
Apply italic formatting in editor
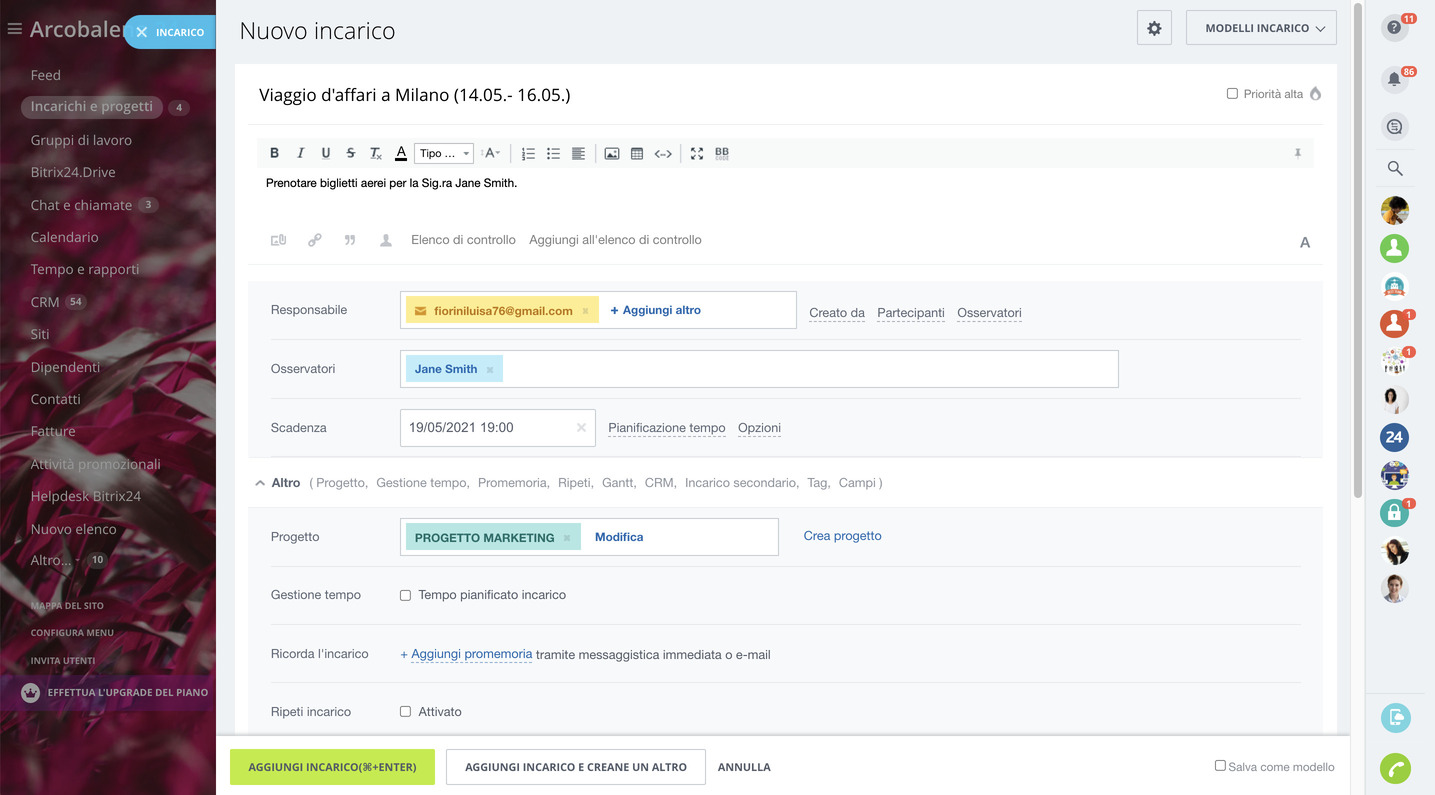300,153
